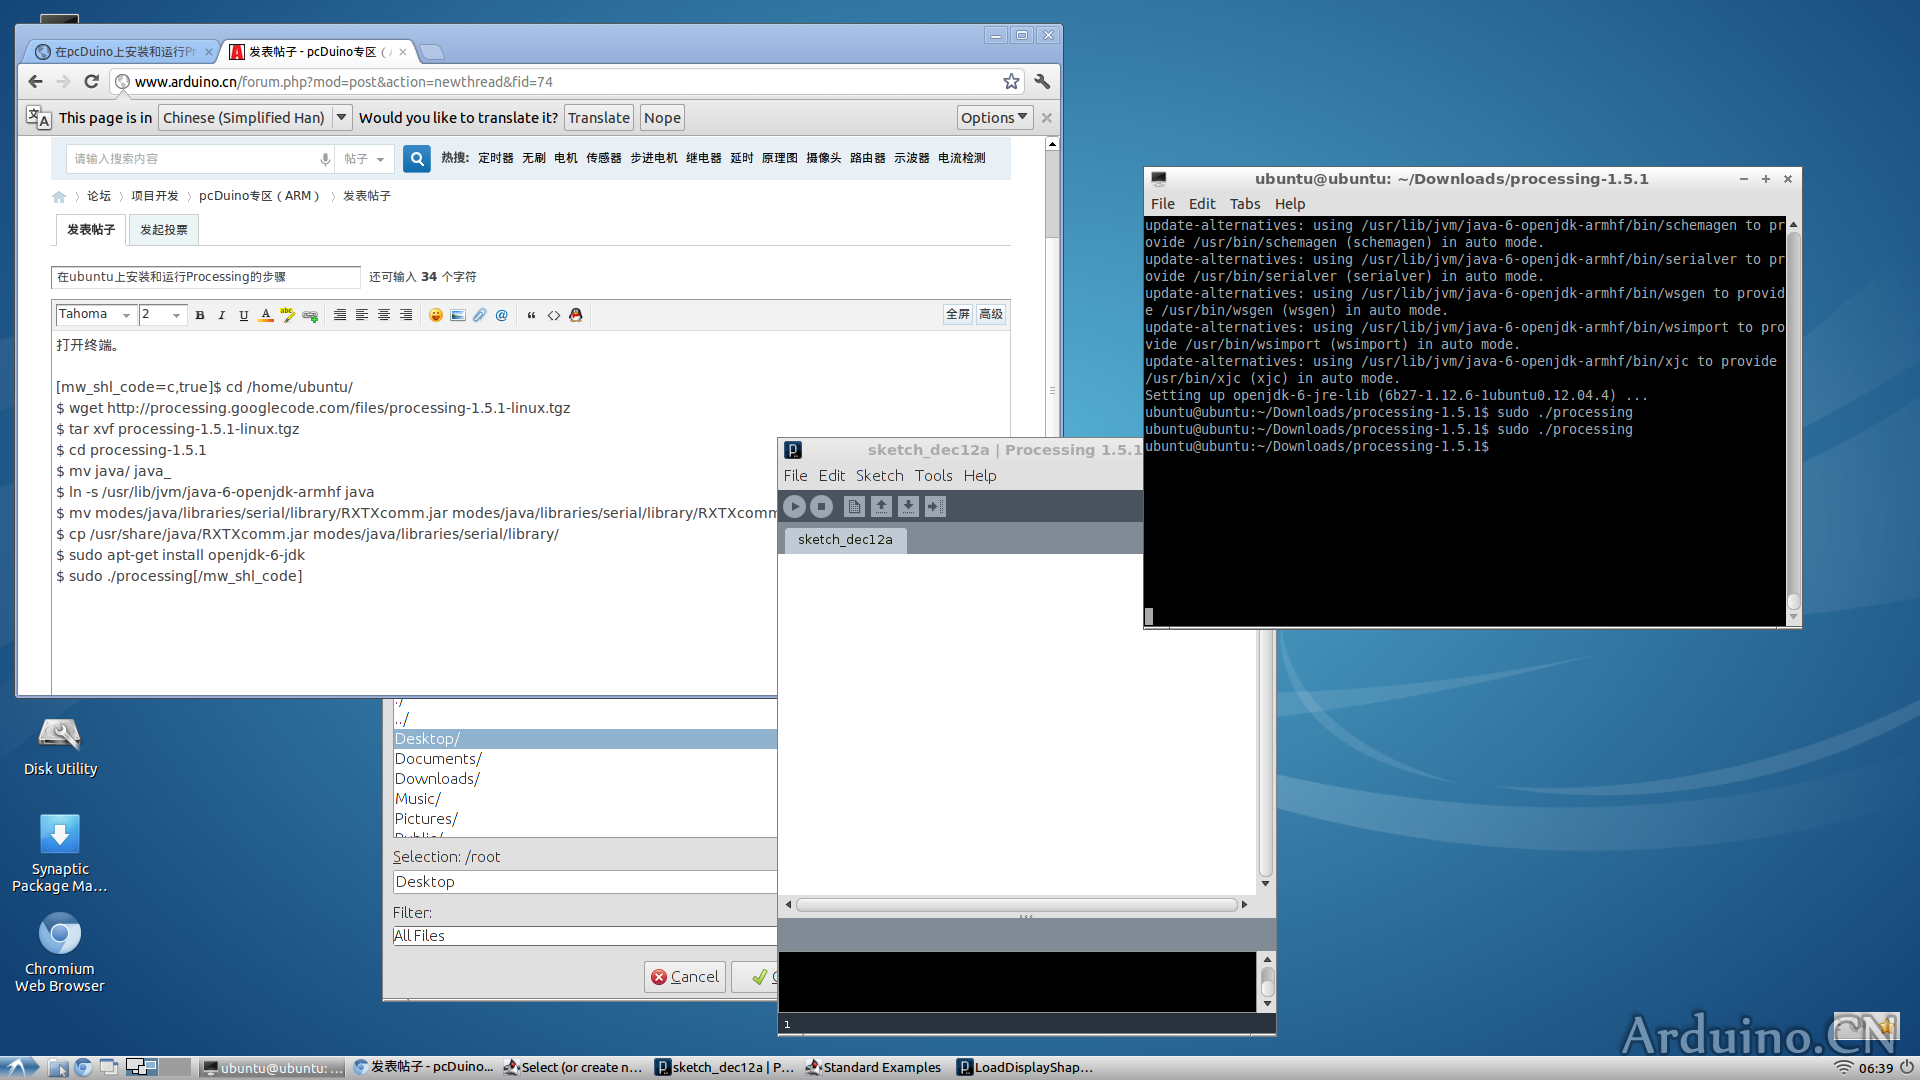Click the @ mention icon

point(502,315)
